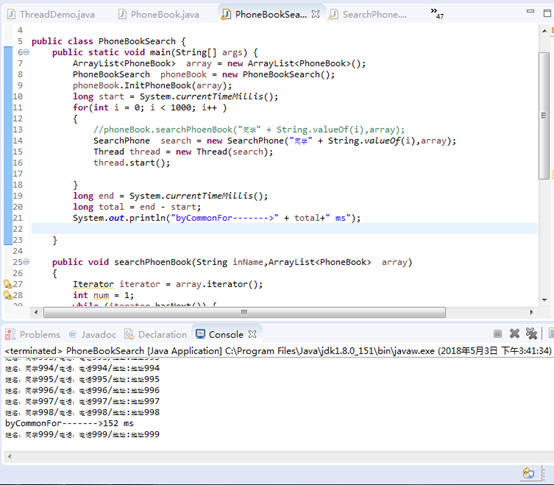Screen dimensions: 554x485
Task: Maximize the editor area
Action: pos(547,13)
